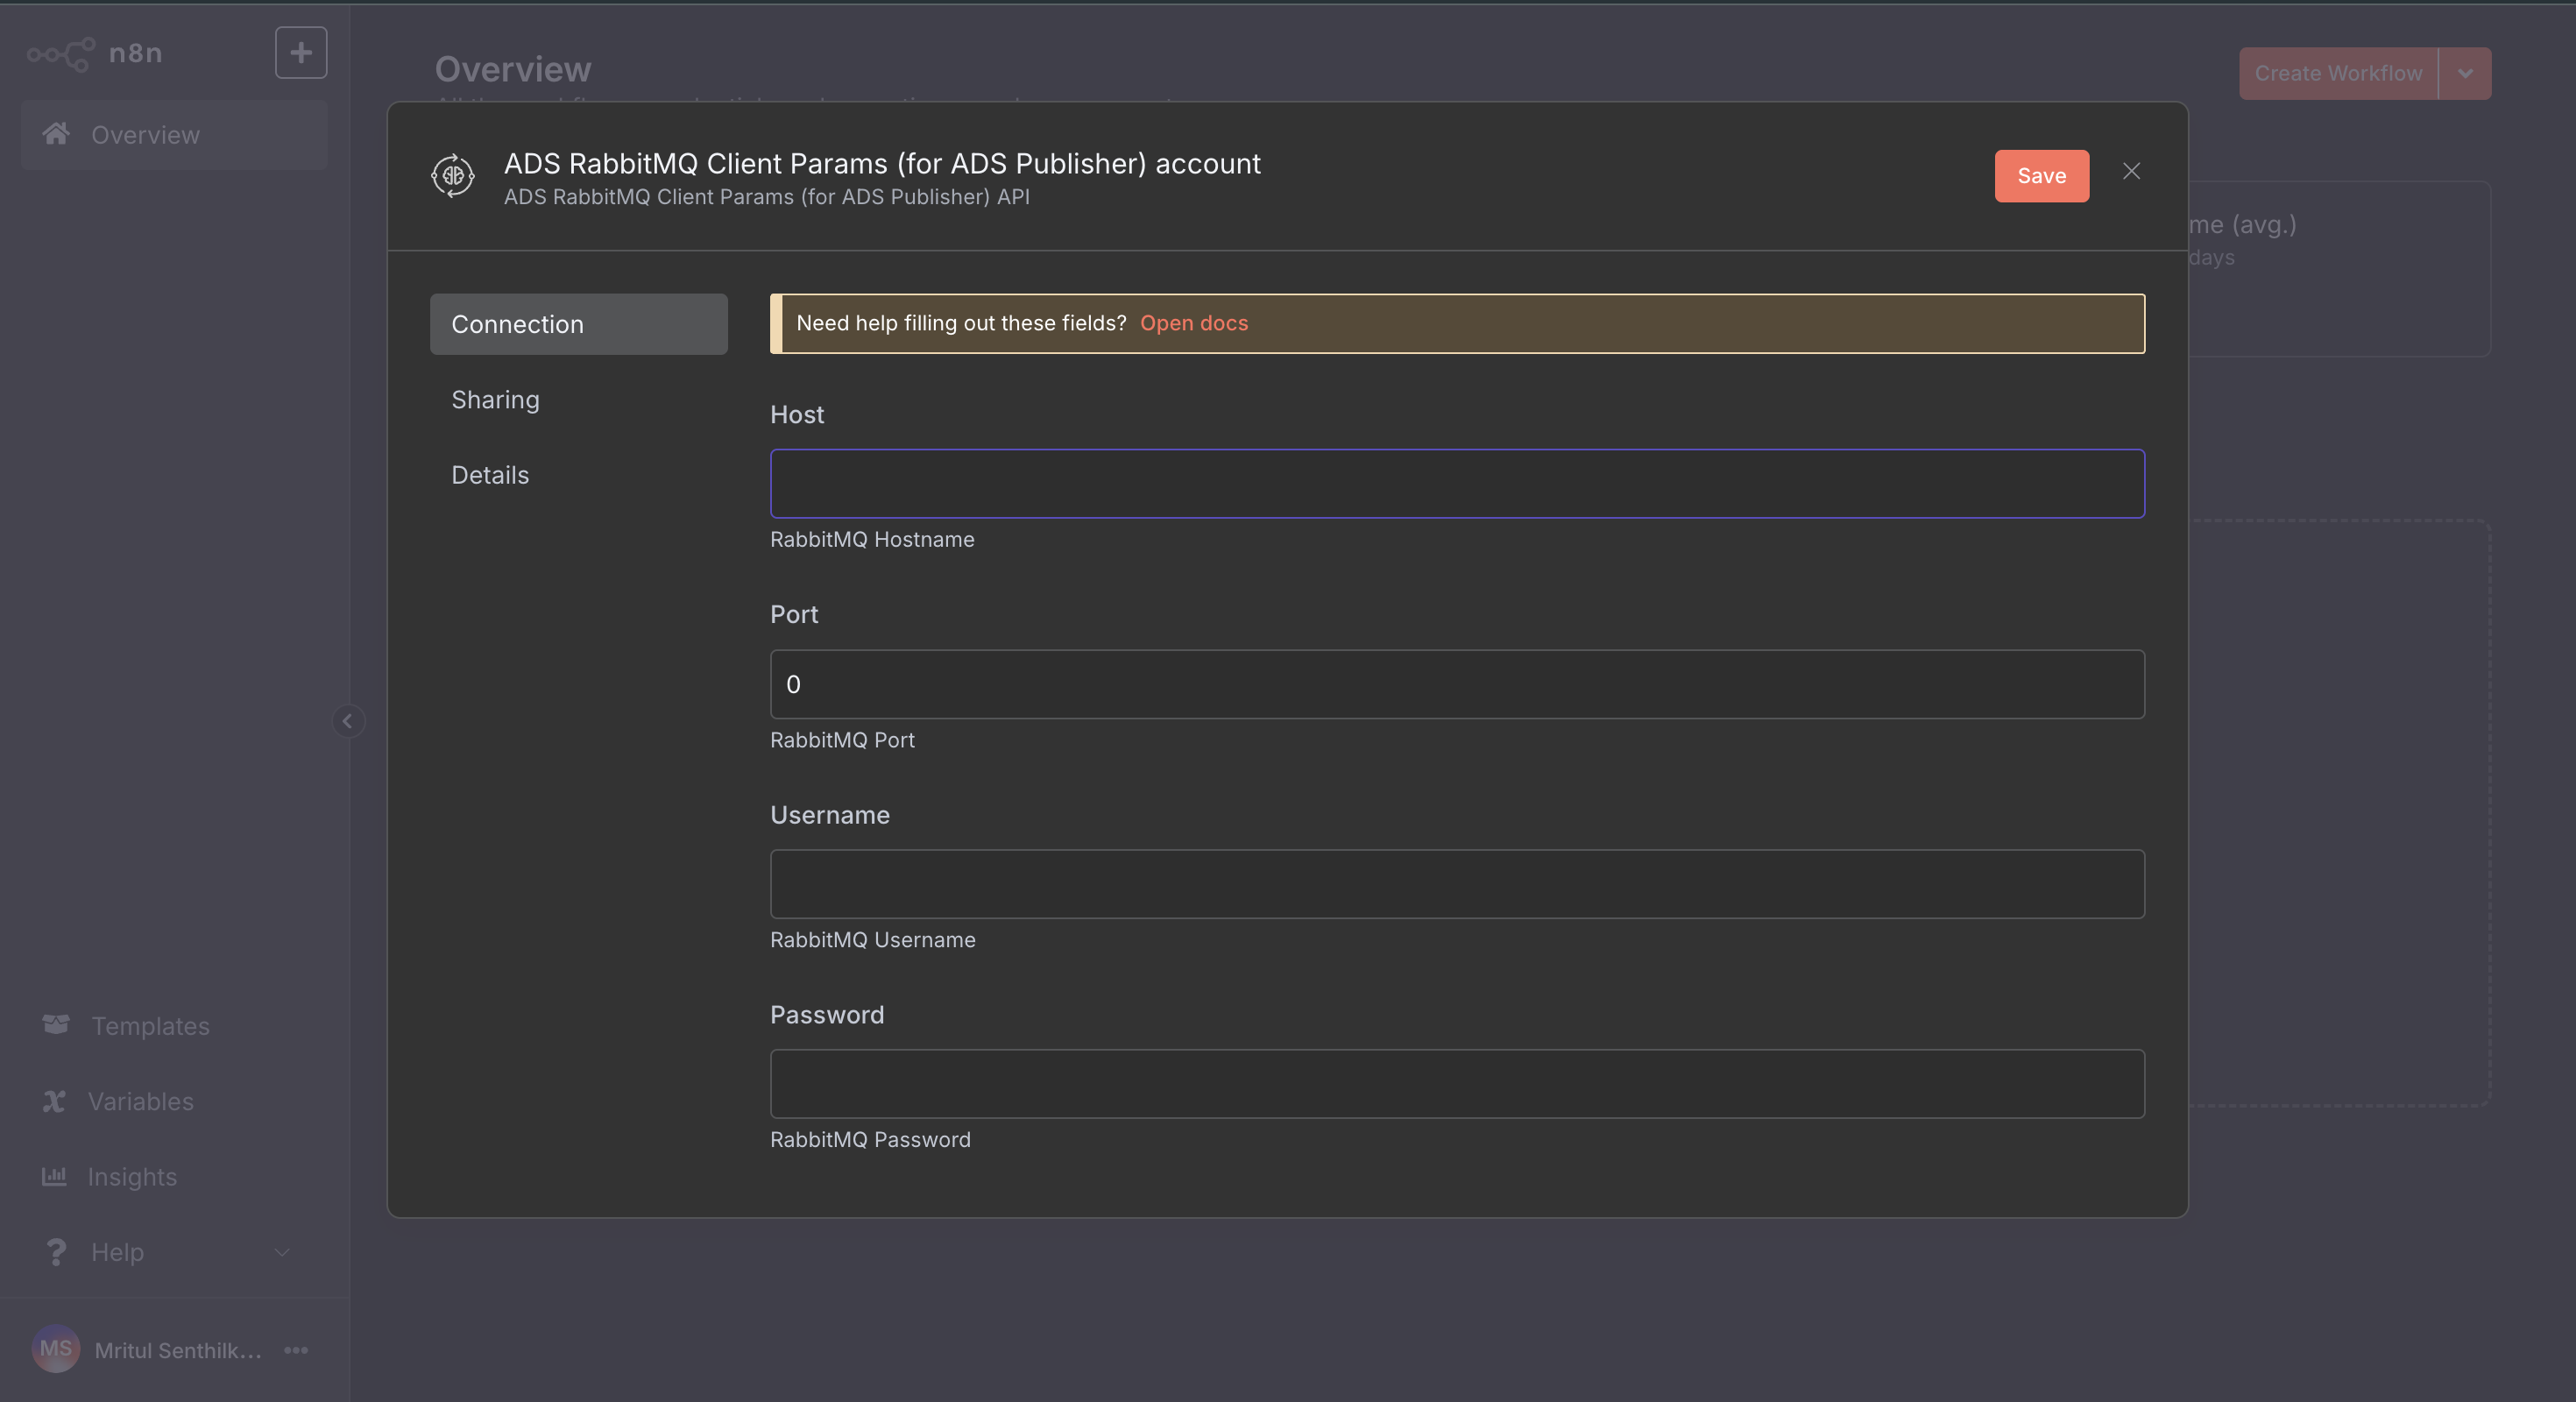Select the Overview home icon
The image size is (2576, 1402).
tap(57, 134)
